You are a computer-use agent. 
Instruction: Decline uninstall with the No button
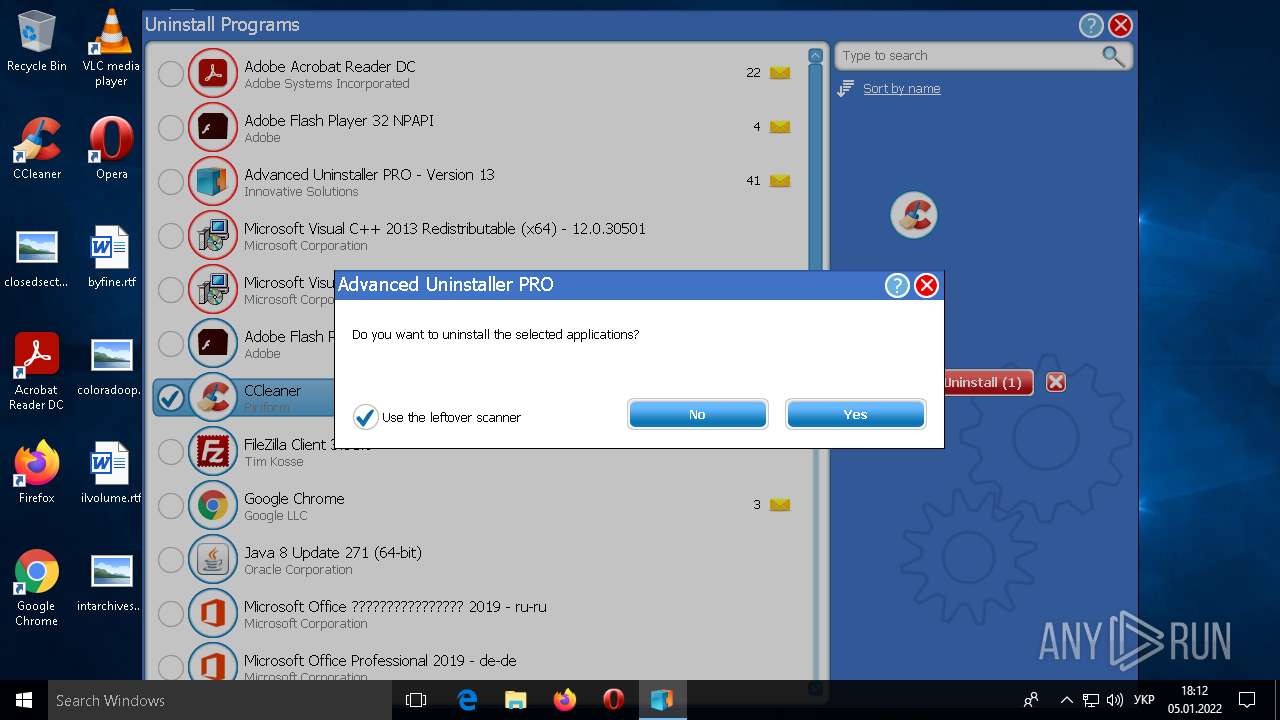[697, 414]
